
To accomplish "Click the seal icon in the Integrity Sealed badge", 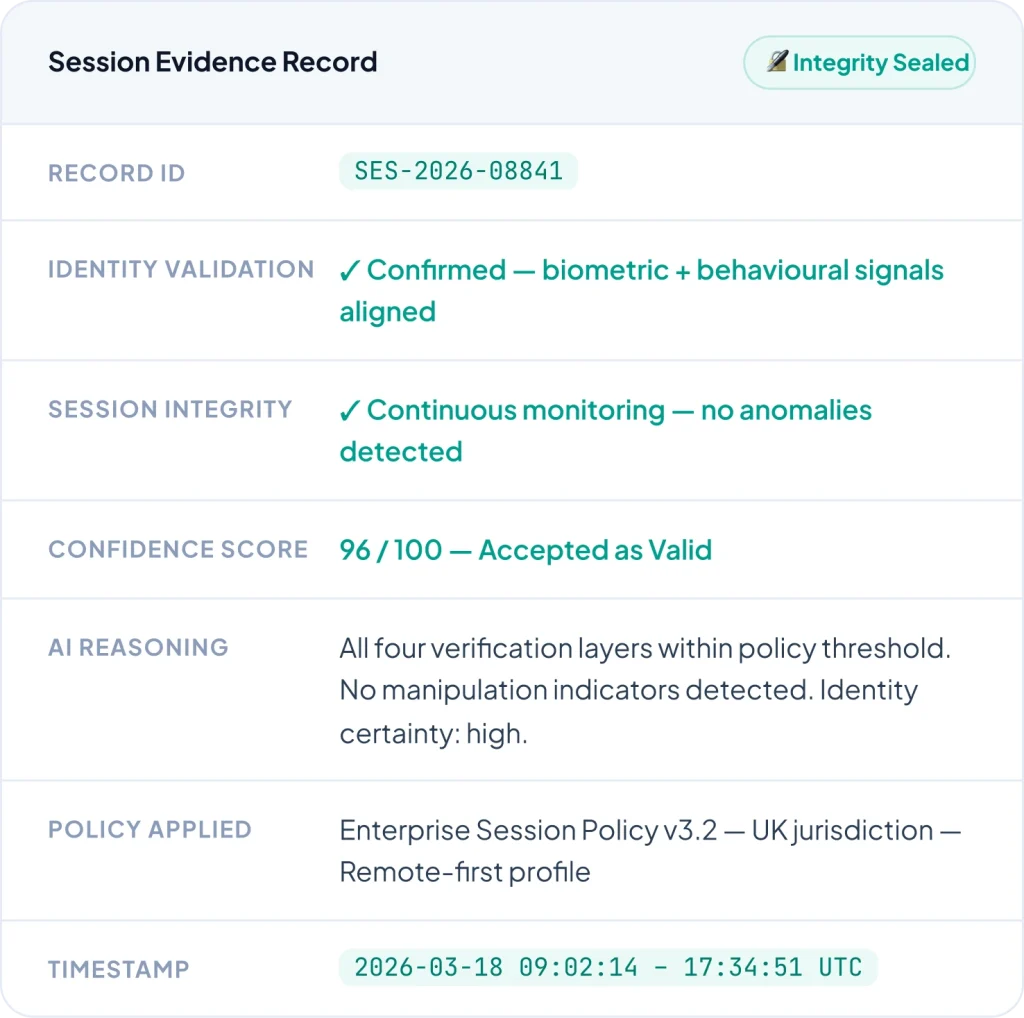I will 777,62.
